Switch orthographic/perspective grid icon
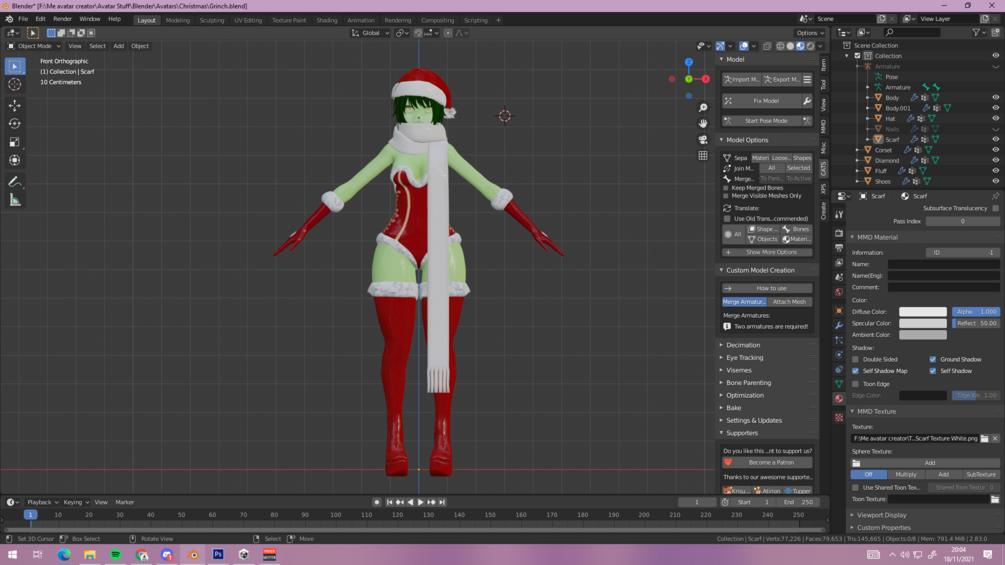Viewport: 1005px width, 565px height. (x=703, y=155)
